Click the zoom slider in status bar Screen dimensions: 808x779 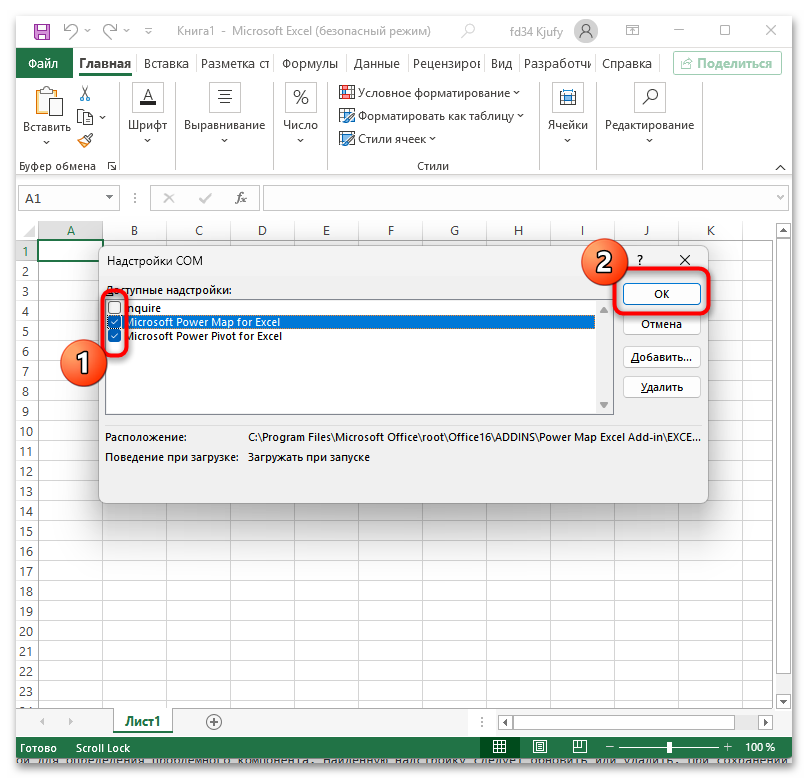668,747
